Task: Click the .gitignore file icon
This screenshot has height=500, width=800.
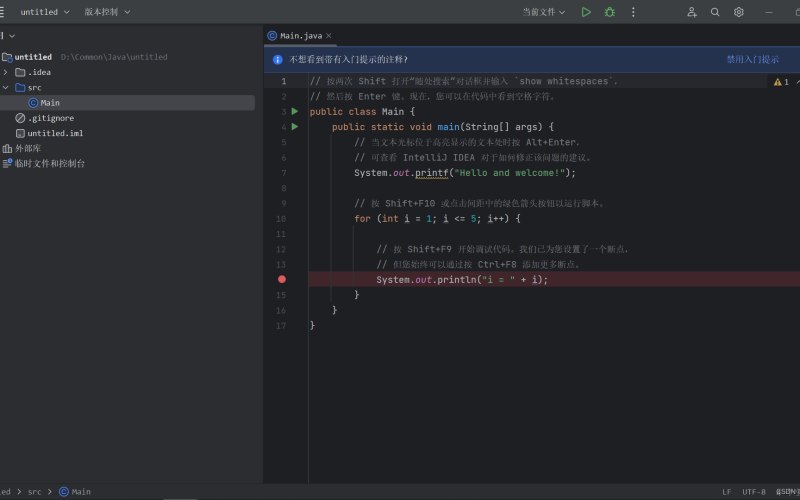Action: click(20, 118)
